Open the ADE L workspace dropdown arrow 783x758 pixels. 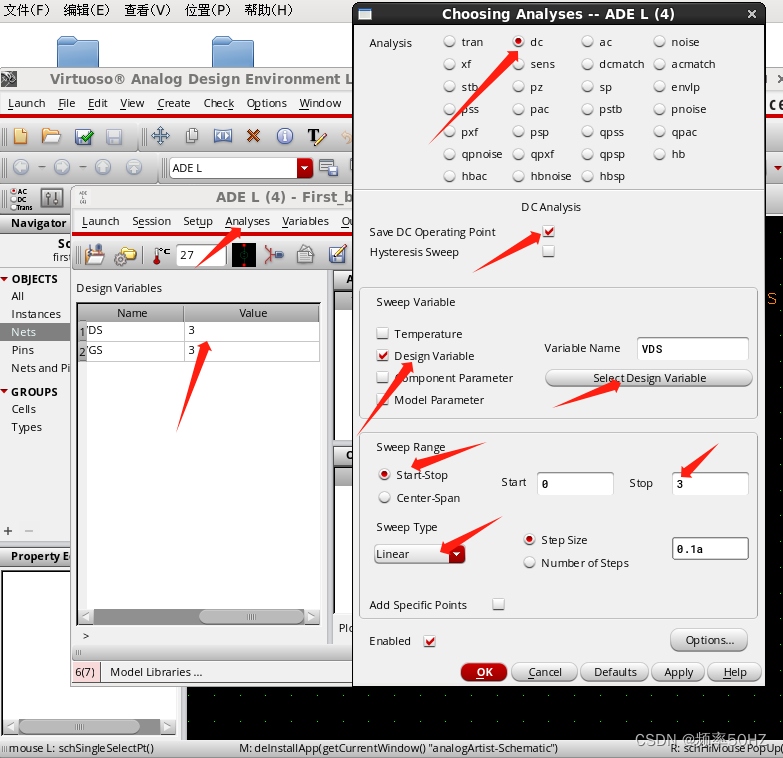[x=305, y=168]
